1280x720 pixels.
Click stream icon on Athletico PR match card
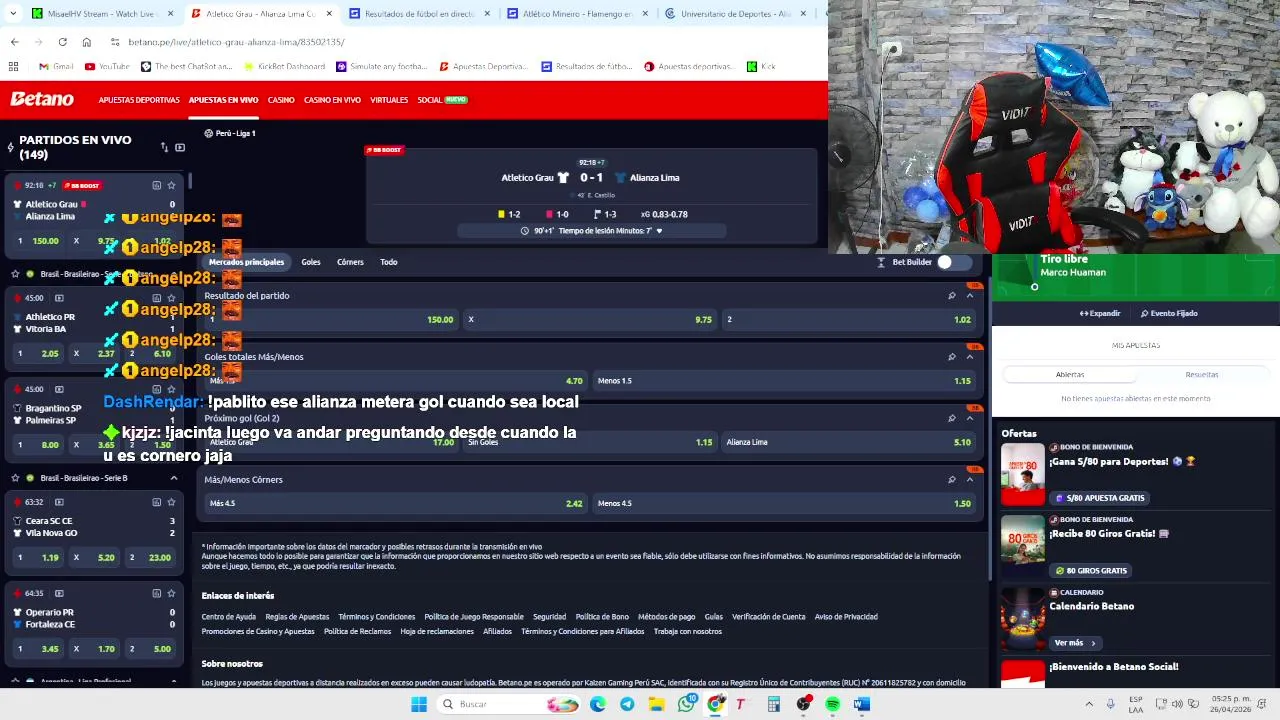click(59, 298)
